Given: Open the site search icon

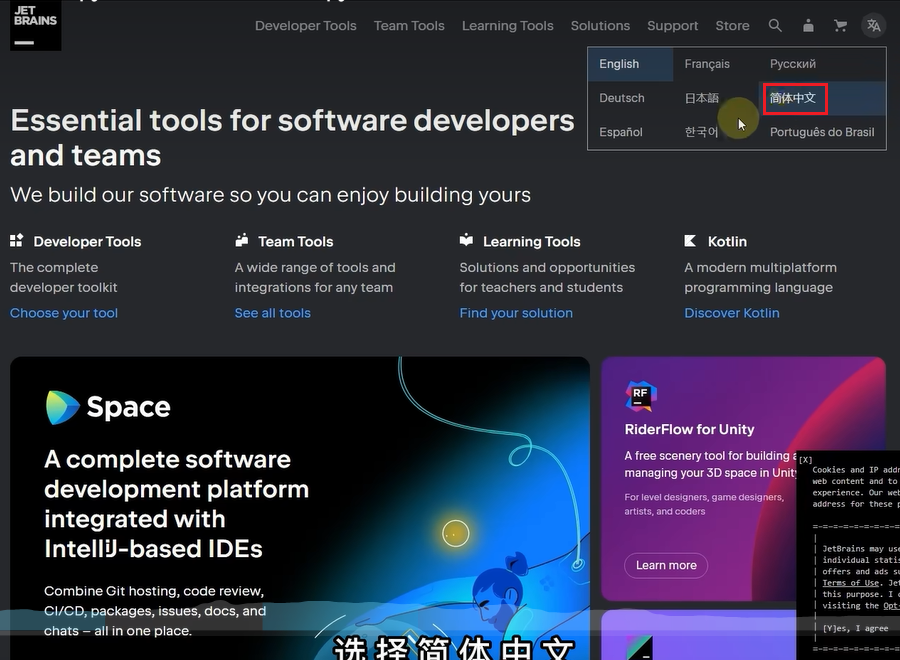Looking at the screenshot, I should pos(775,26).
